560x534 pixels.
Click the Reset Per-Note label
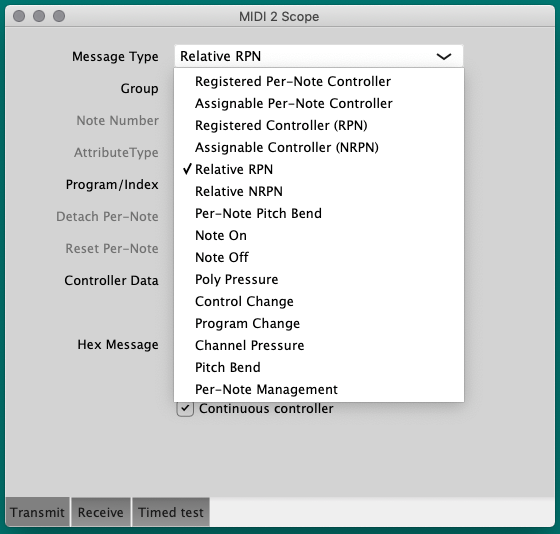tap(112, 249)
